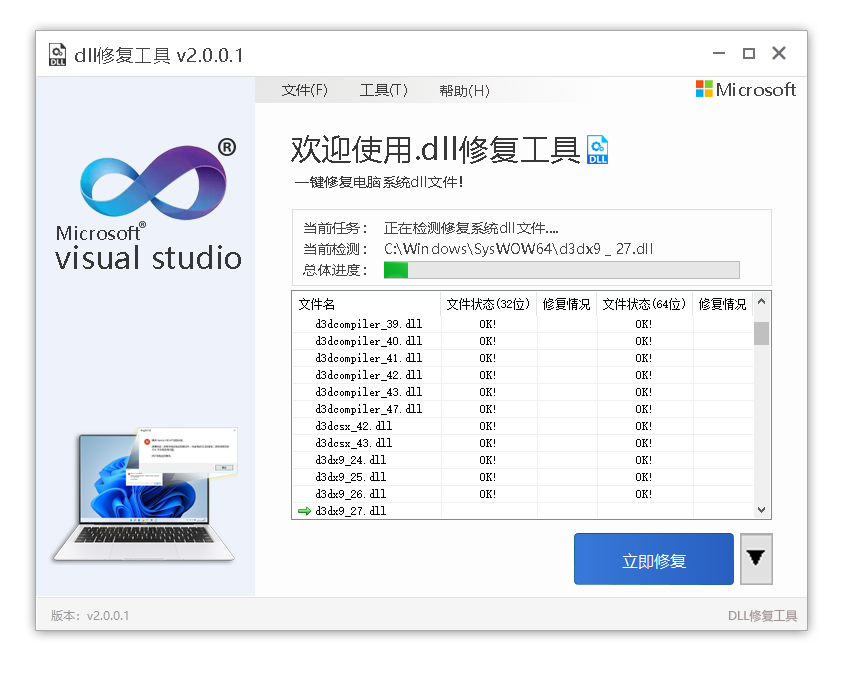Click the 文件名 column header

click(366, 304)
